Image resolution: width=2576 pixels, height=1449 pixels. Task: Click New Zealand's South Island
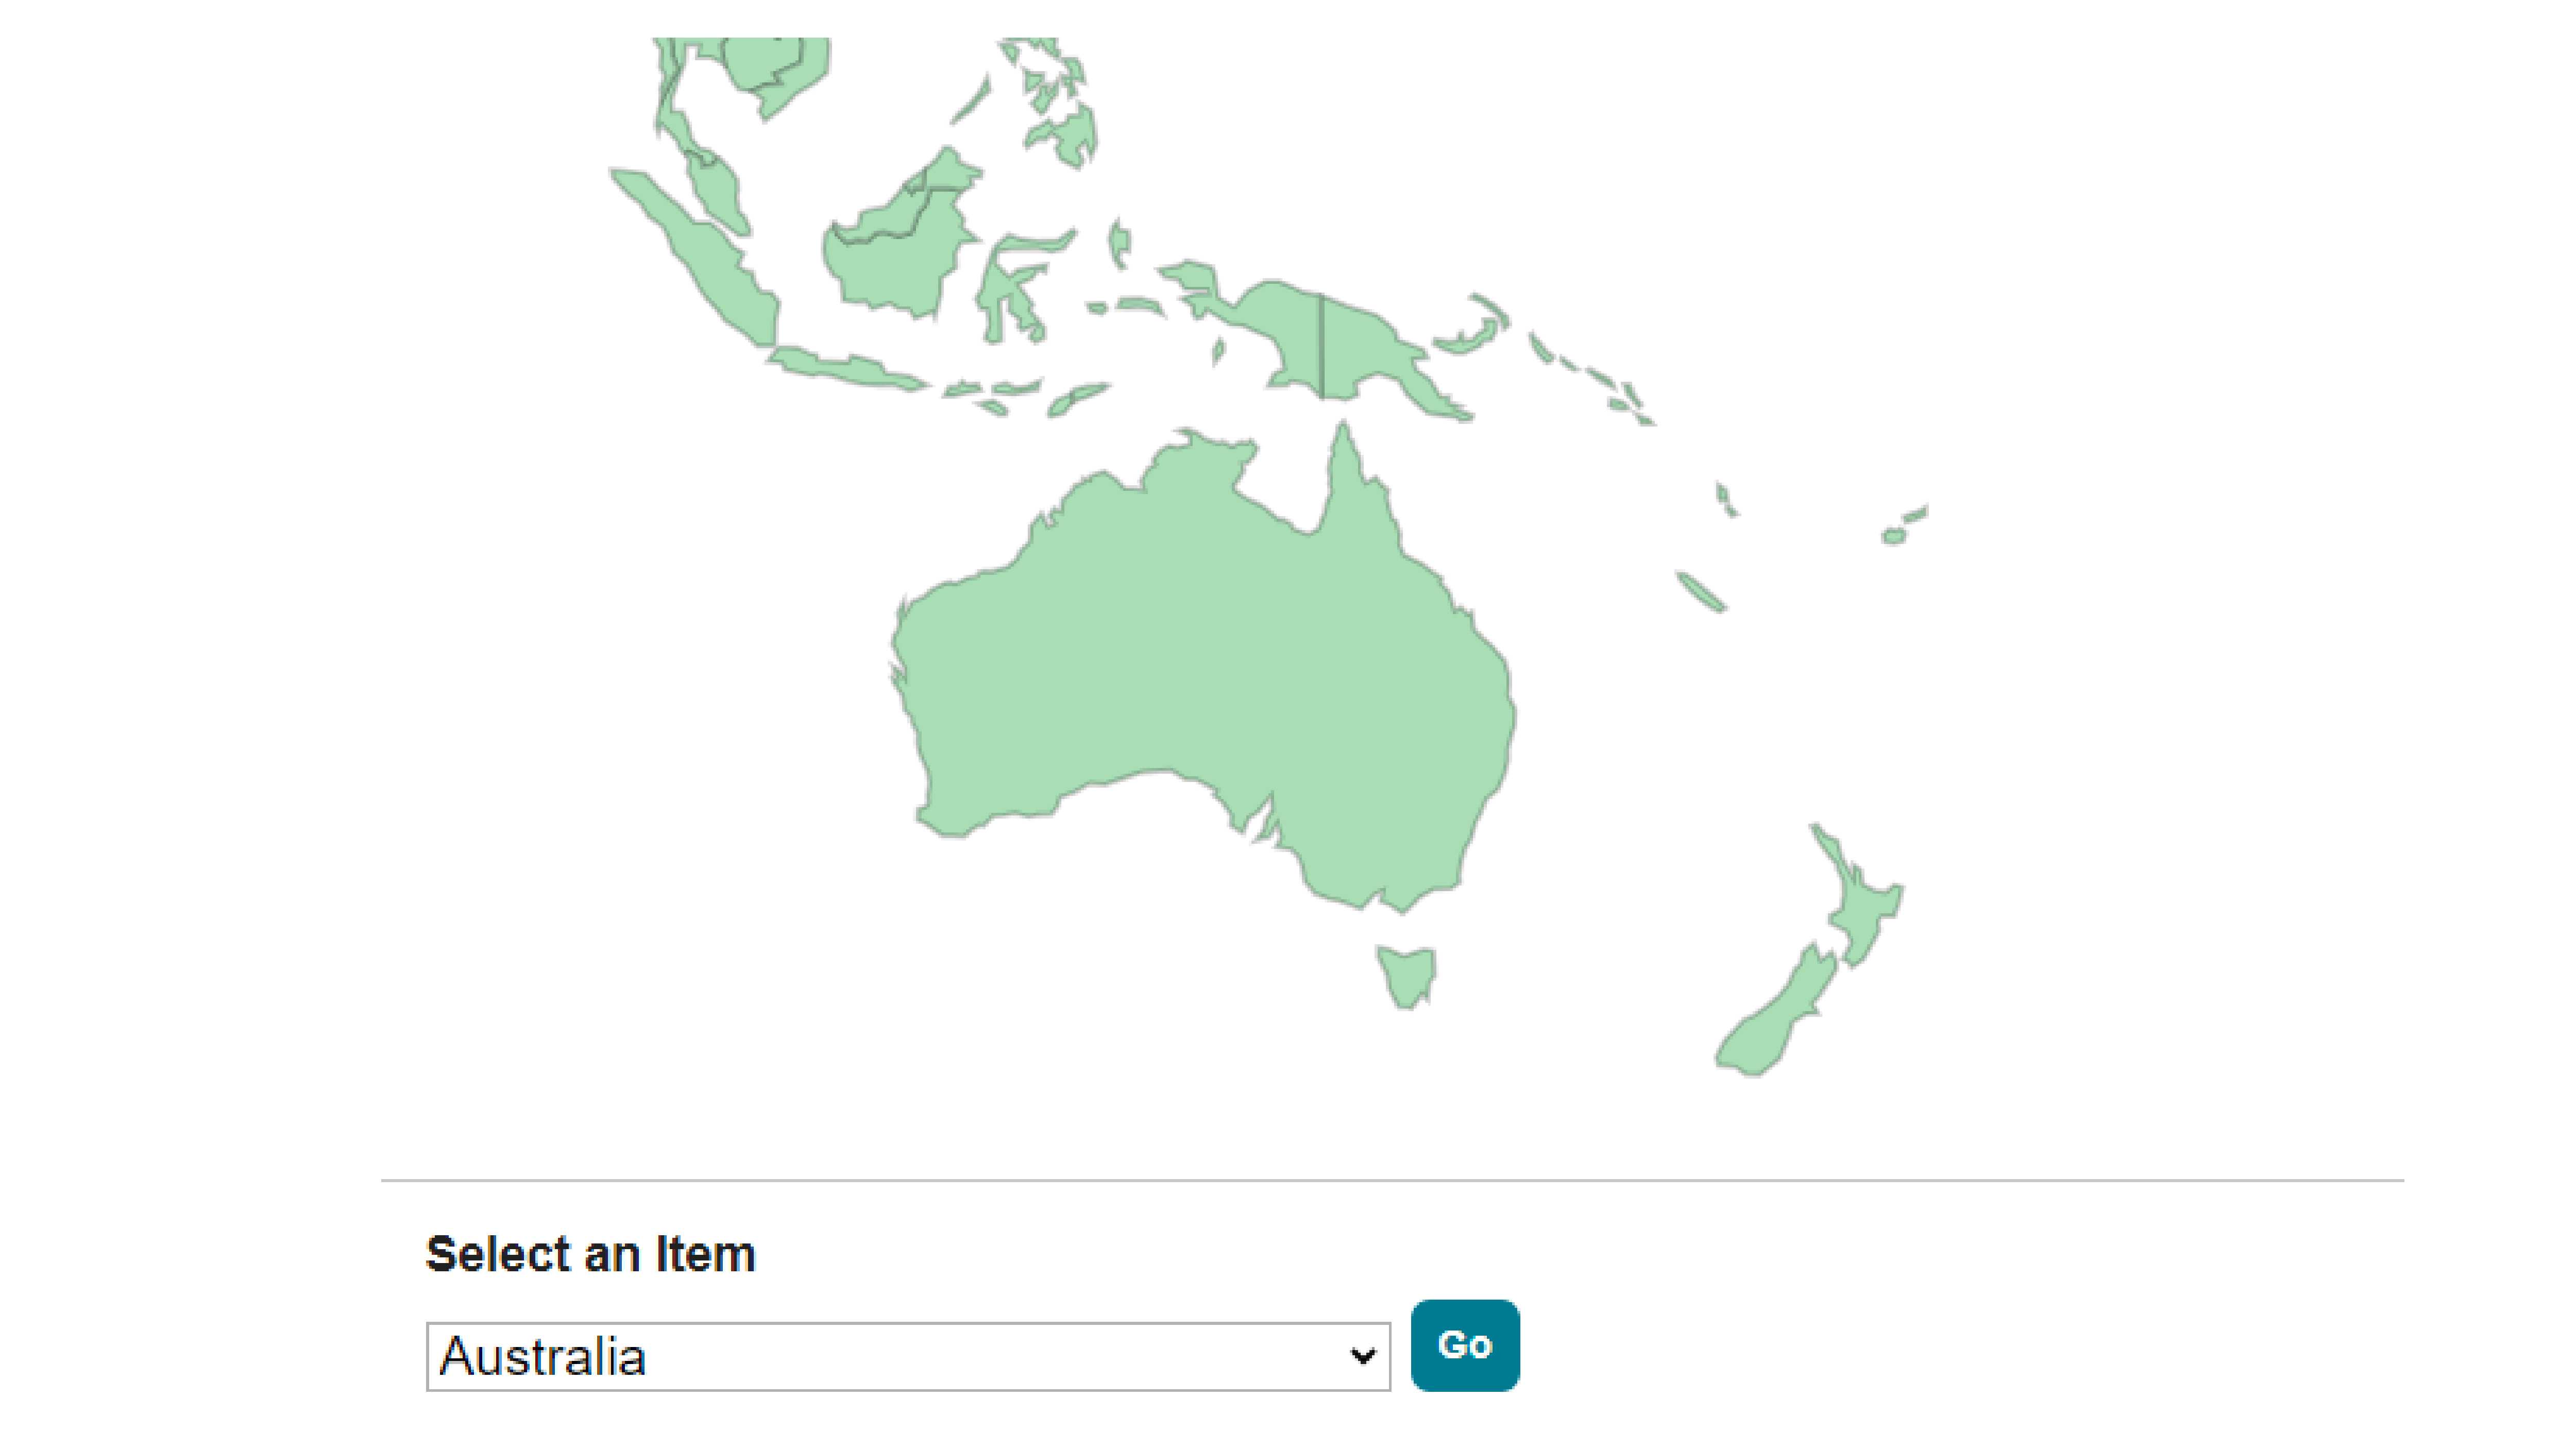pyautogui.click(x=1775, y=1020)
